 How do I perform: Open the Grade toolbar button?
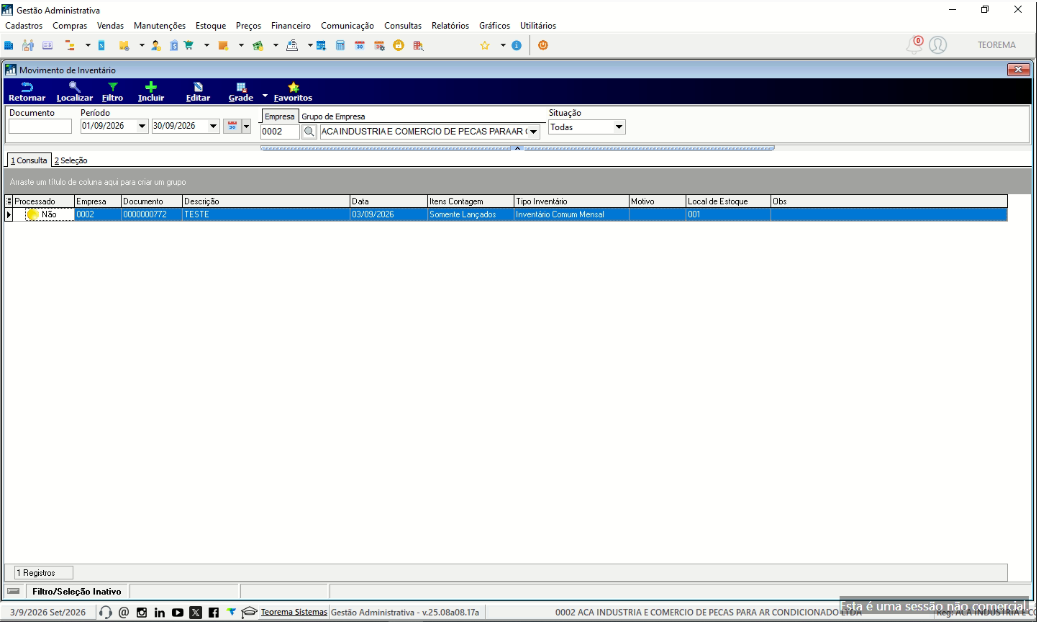pyautogui.click(x=241, y=91)
